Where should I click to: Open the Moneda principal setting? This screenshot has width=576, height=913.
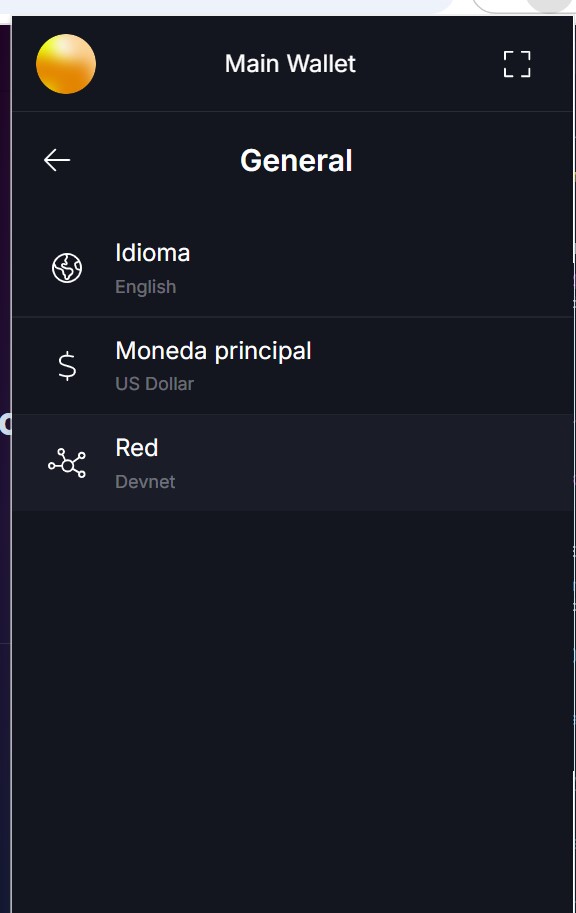tap(292, 366)
